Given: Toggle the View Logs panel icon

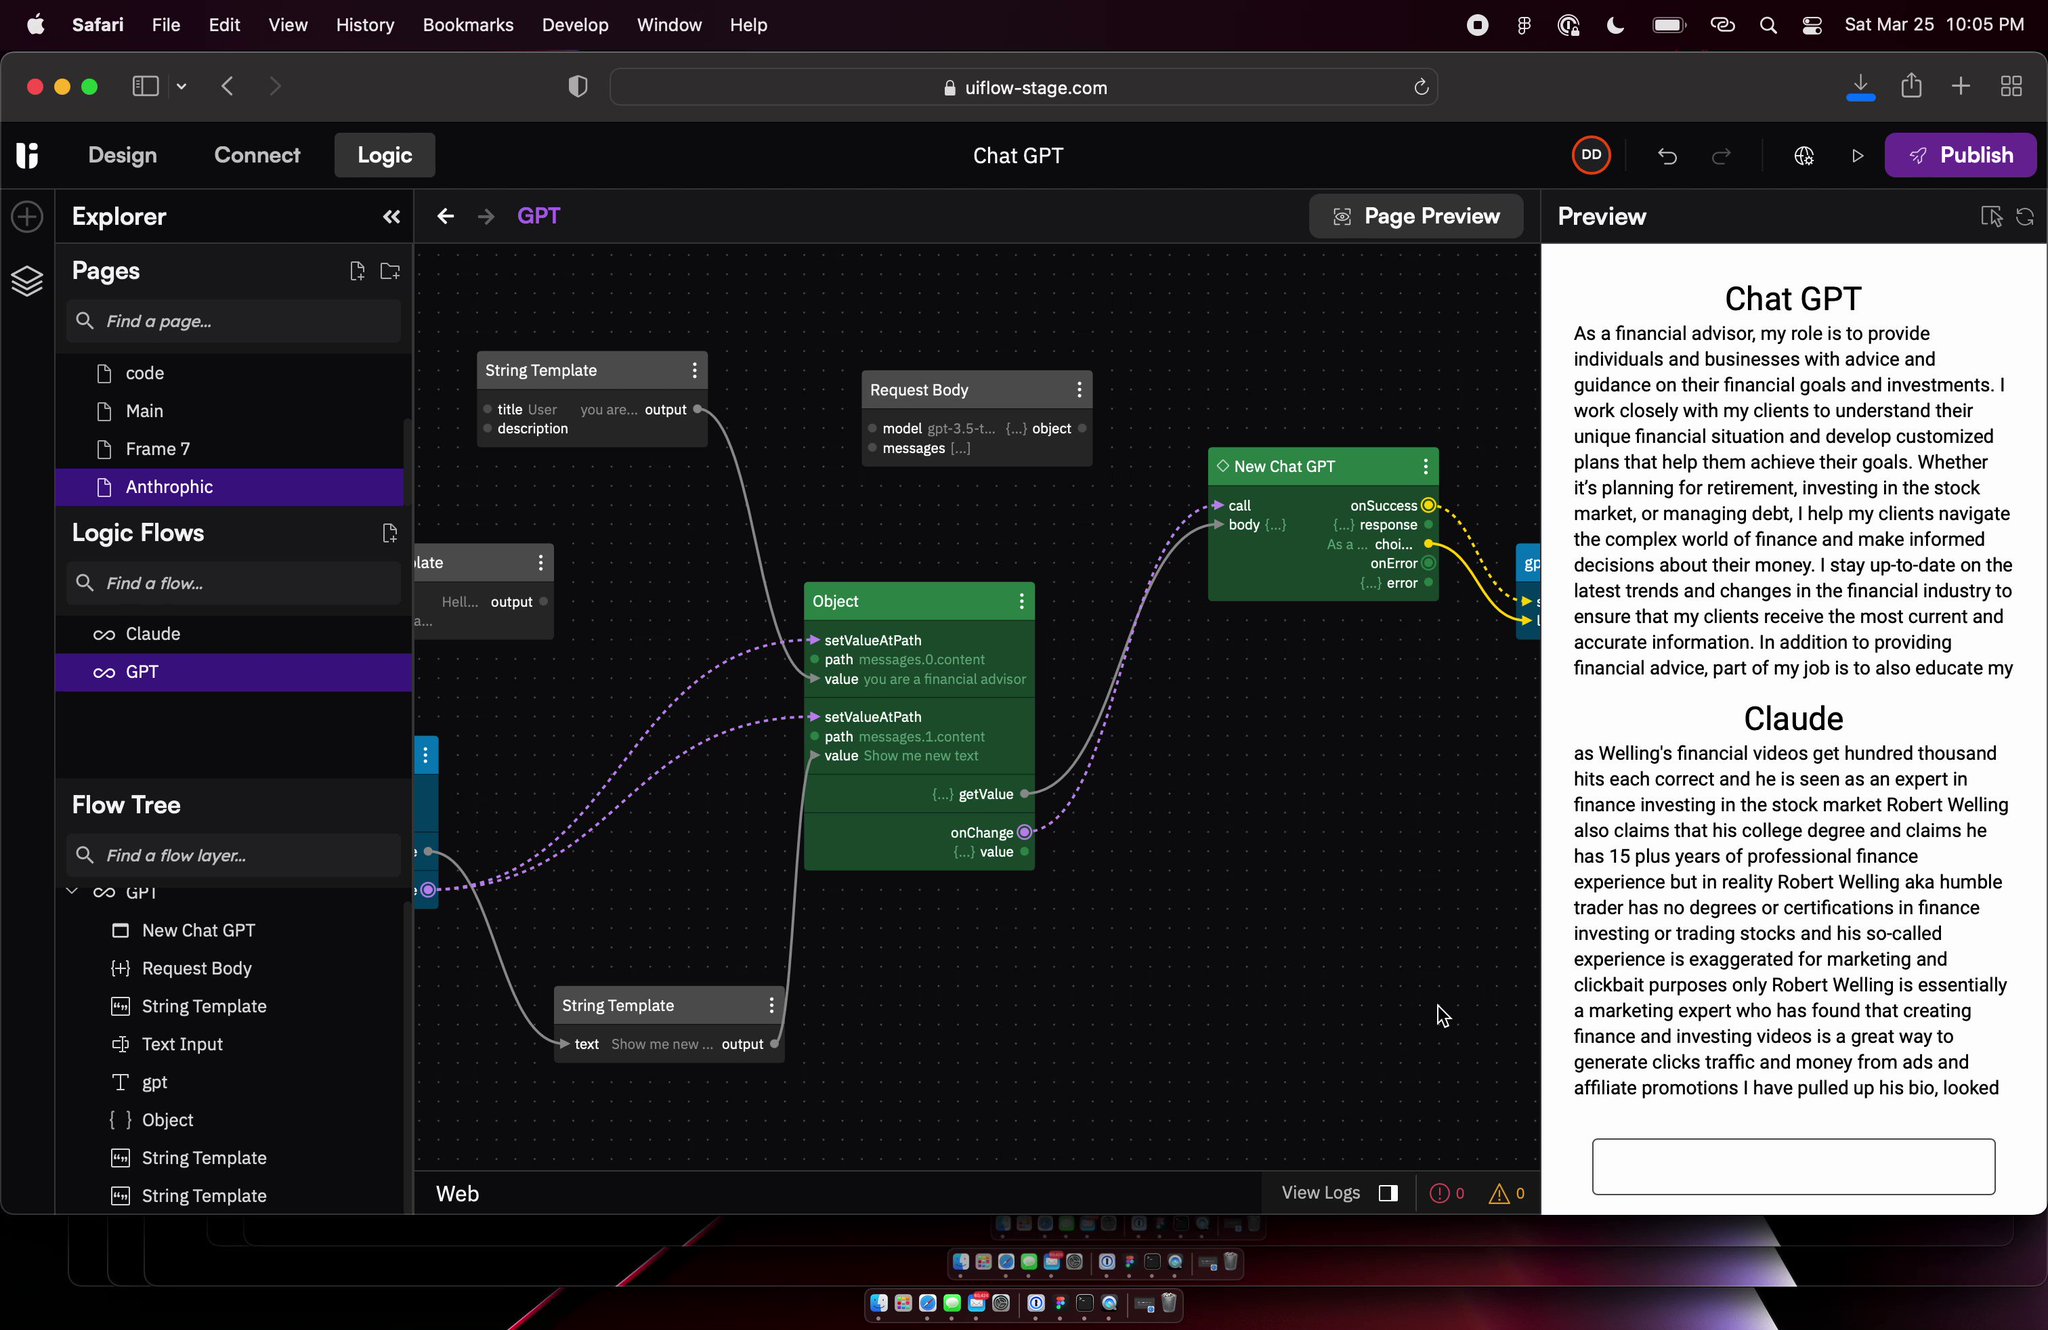Looking at the screenshot, I should click(1388, 1193).
